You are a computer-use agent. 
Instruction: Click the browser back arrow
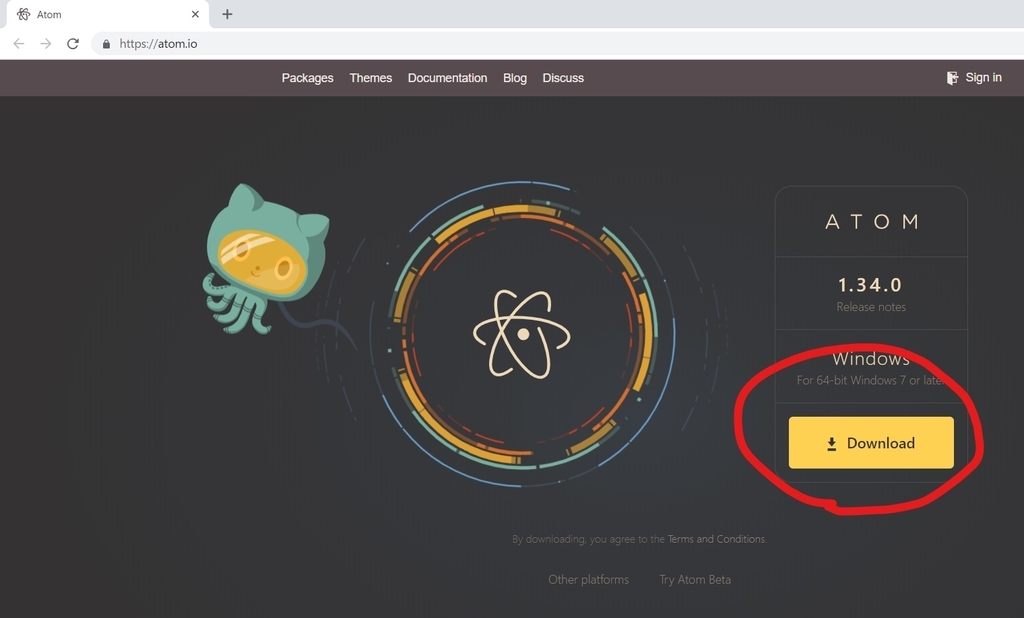pos(19,44)
